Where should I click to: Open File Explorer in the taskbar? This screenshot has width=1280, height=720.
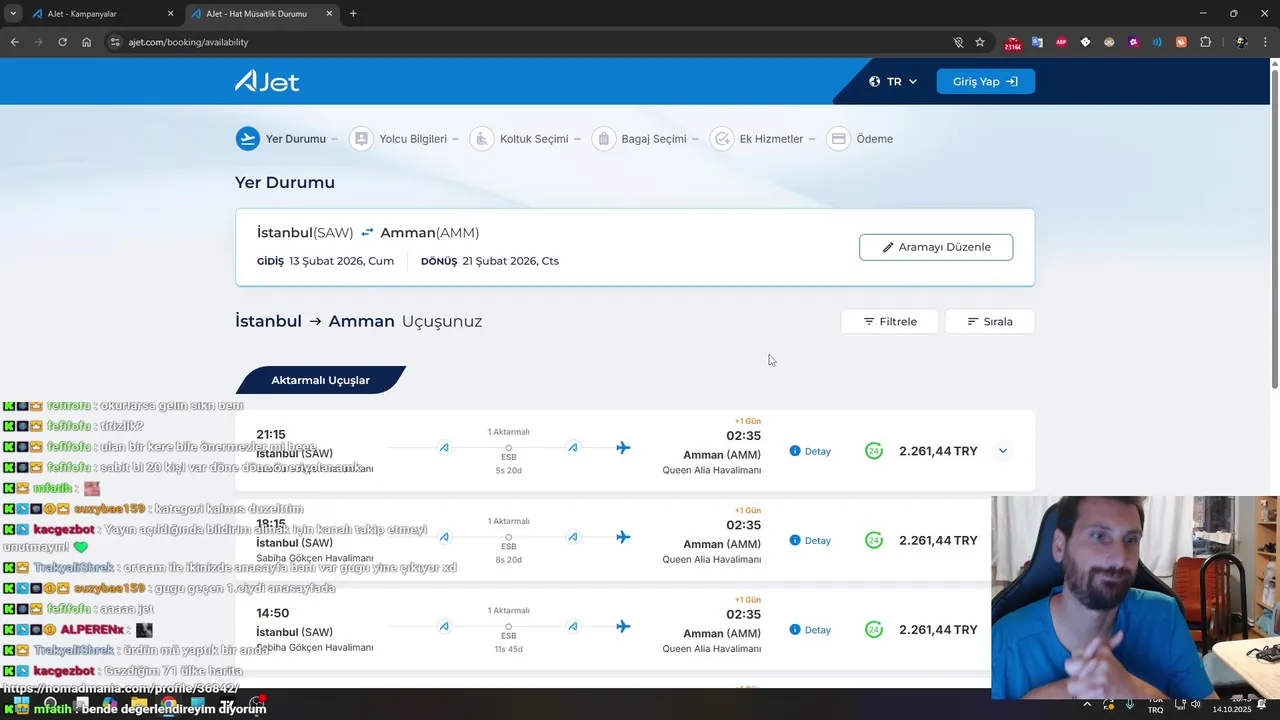pyautogui.click(x=139, y=705)
